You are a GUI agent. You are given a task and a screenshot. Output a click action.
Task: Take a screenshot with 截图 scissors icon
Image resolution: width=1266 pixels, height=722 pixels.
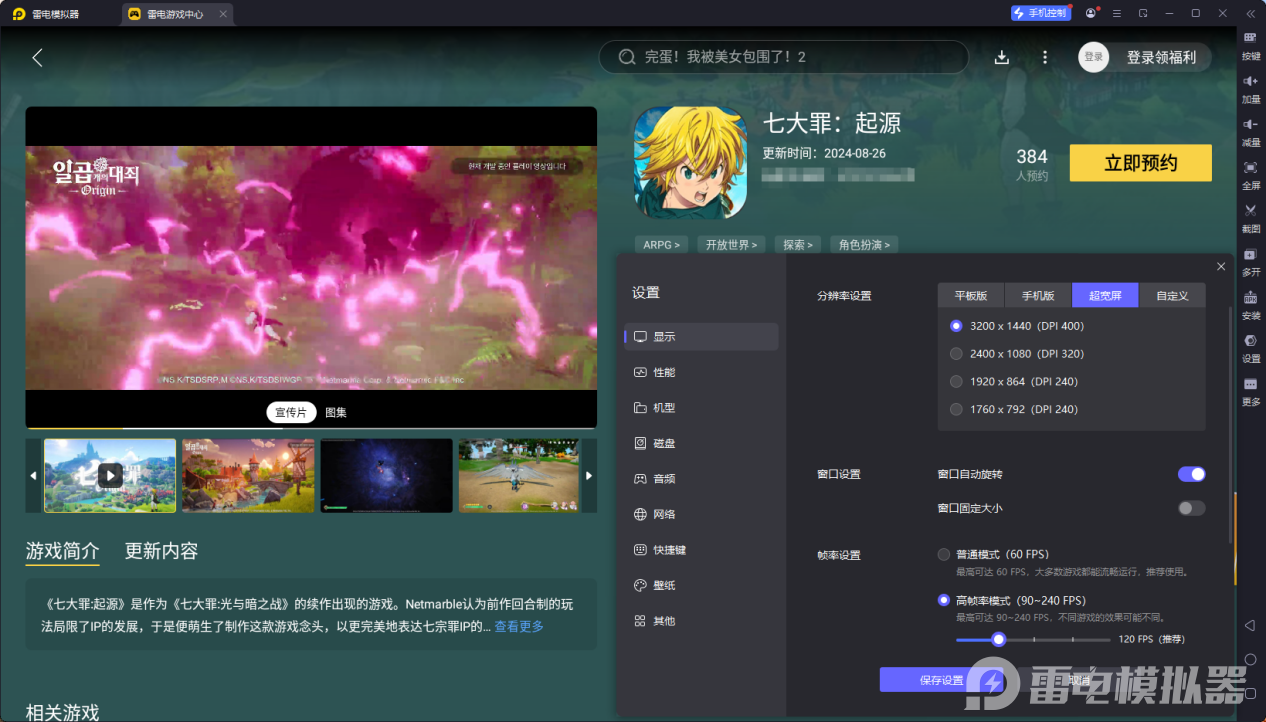point(1251,218)
